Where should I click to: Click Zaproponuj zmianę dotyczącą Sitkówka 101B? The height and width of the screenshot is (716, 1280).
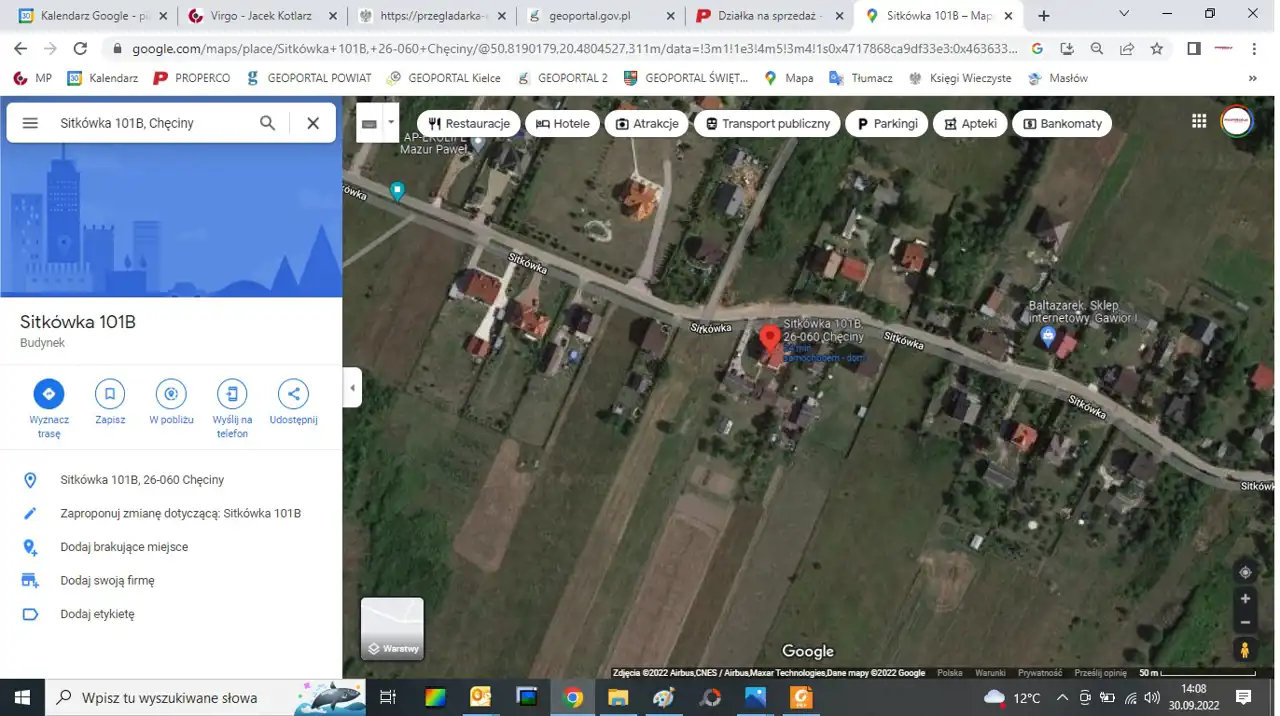point(180,513)
